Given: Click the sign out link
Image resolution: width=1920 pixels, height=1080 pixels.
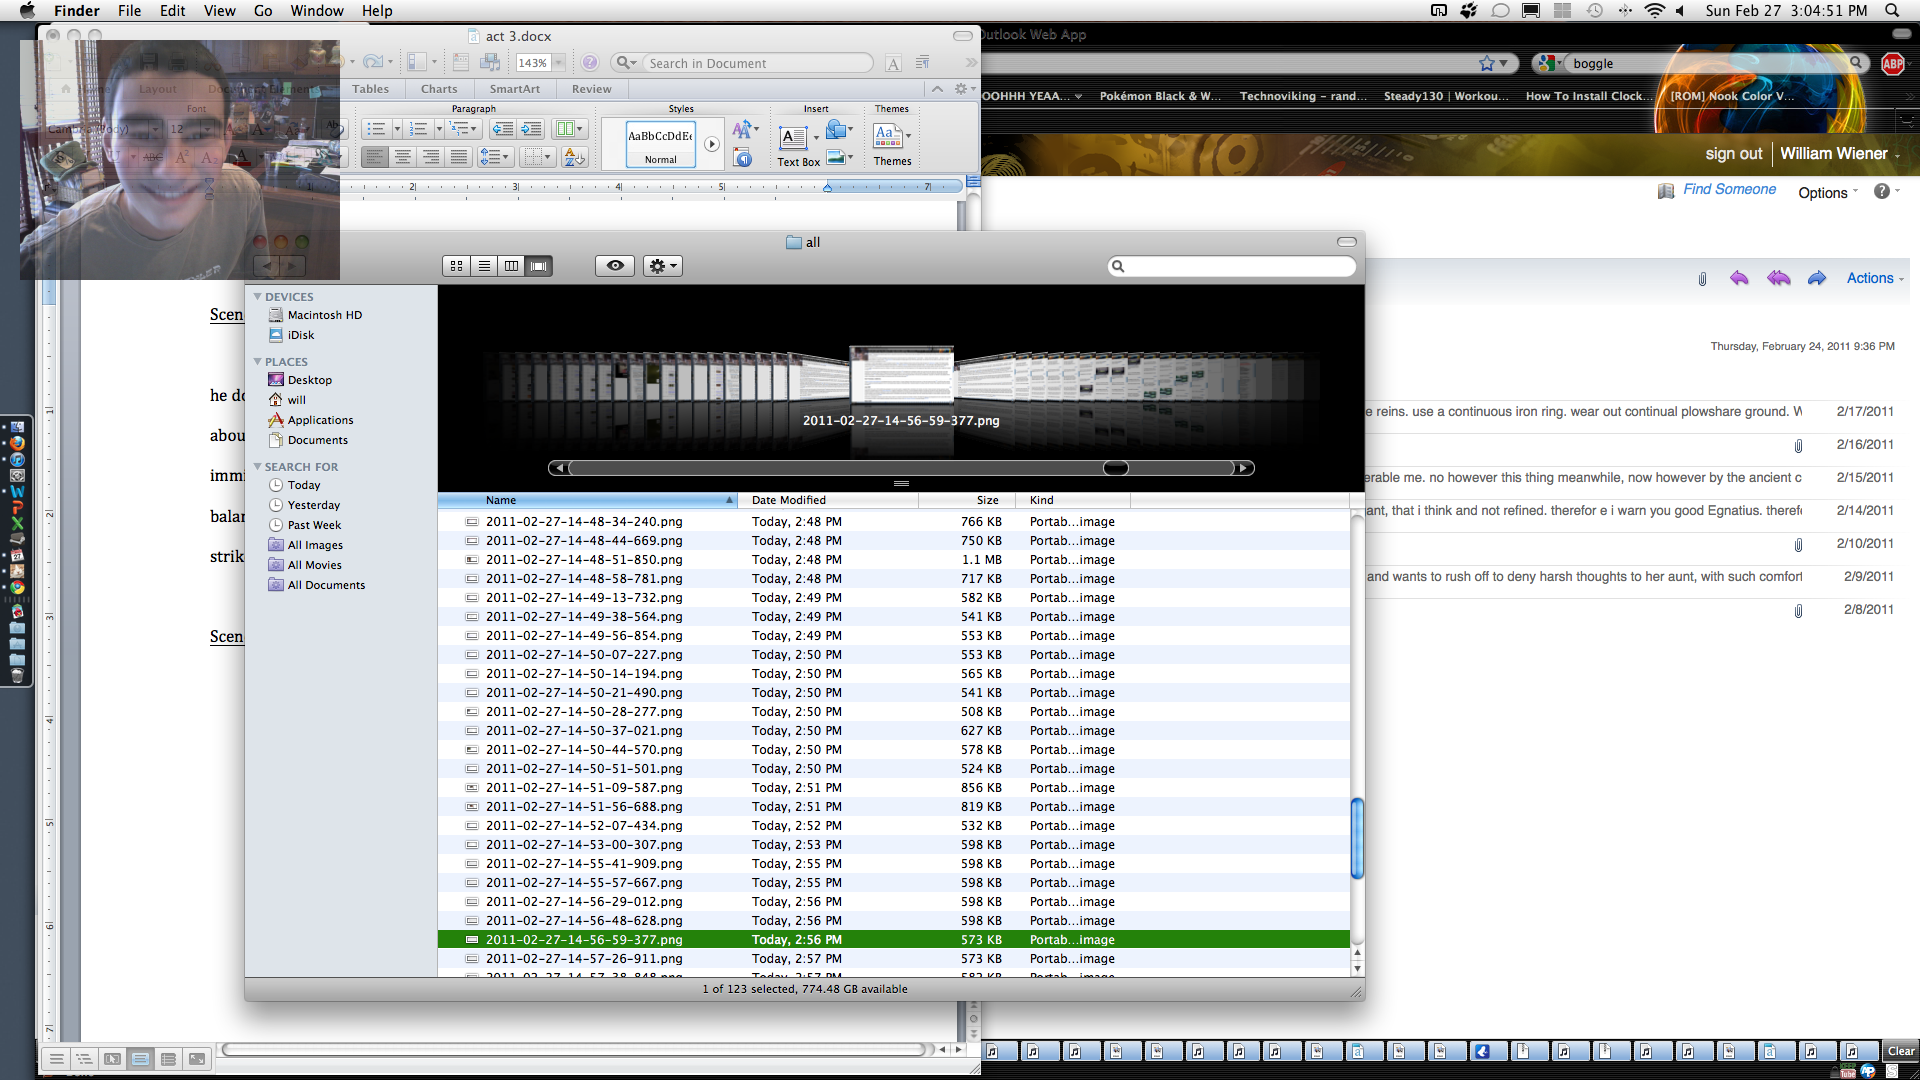Looking at the screenshot, I should pos(1733,154).
